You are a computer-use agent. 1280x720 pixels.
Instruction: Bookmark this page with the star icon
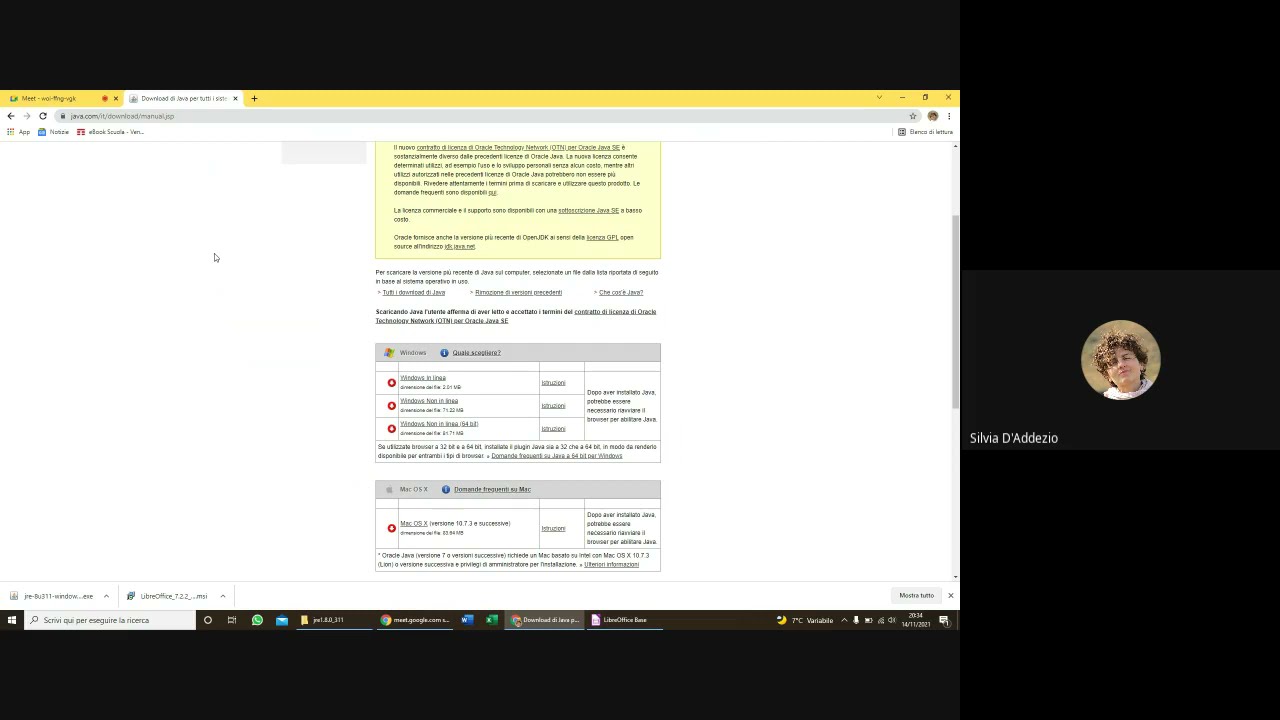pyautogui.click(x=913, y=116)
